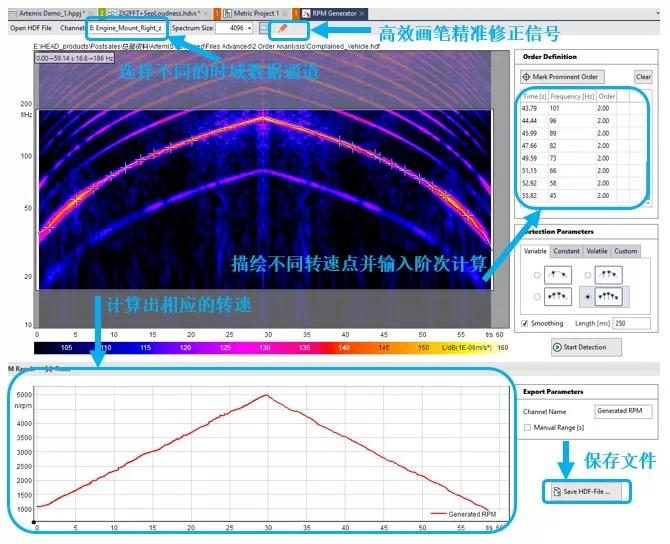The height and width of the screenshot is (544, 670).
Task: Open the Channel dropdown Engine_Mount_Right_z
Action: pyautogui.click(x=125, y=28)
